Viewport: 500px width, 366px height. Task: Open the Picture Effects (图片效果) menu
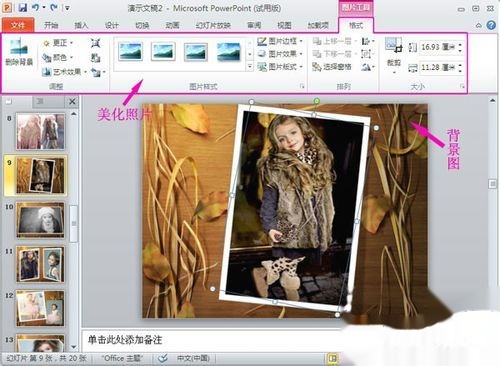(280, 54)
